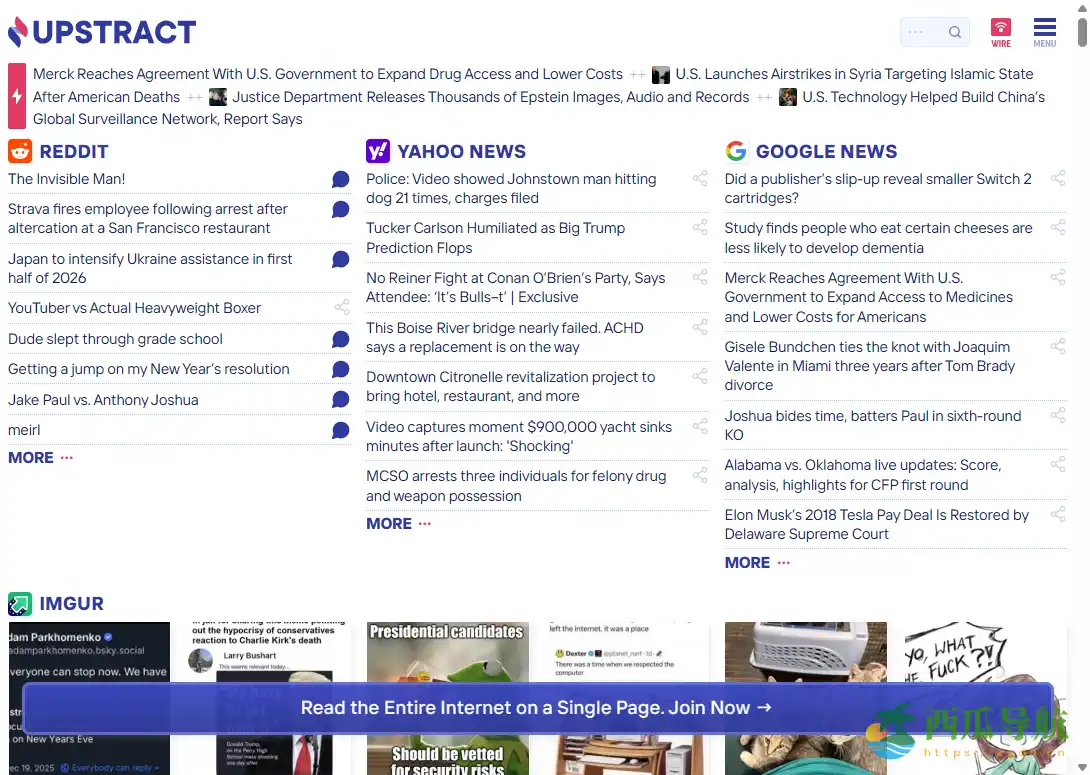Open the cheese and dementia study article

878,238
